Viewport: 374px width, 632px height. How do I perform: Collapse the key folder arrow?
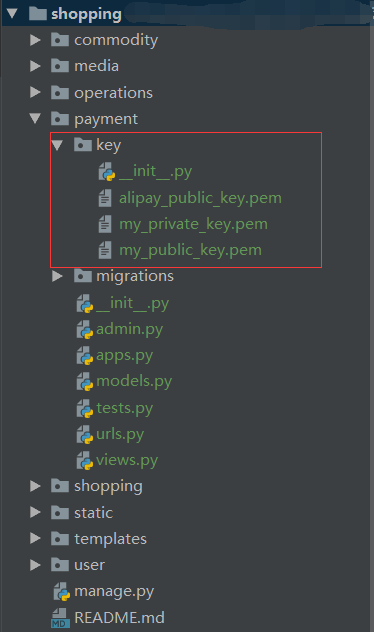[57, 145]
